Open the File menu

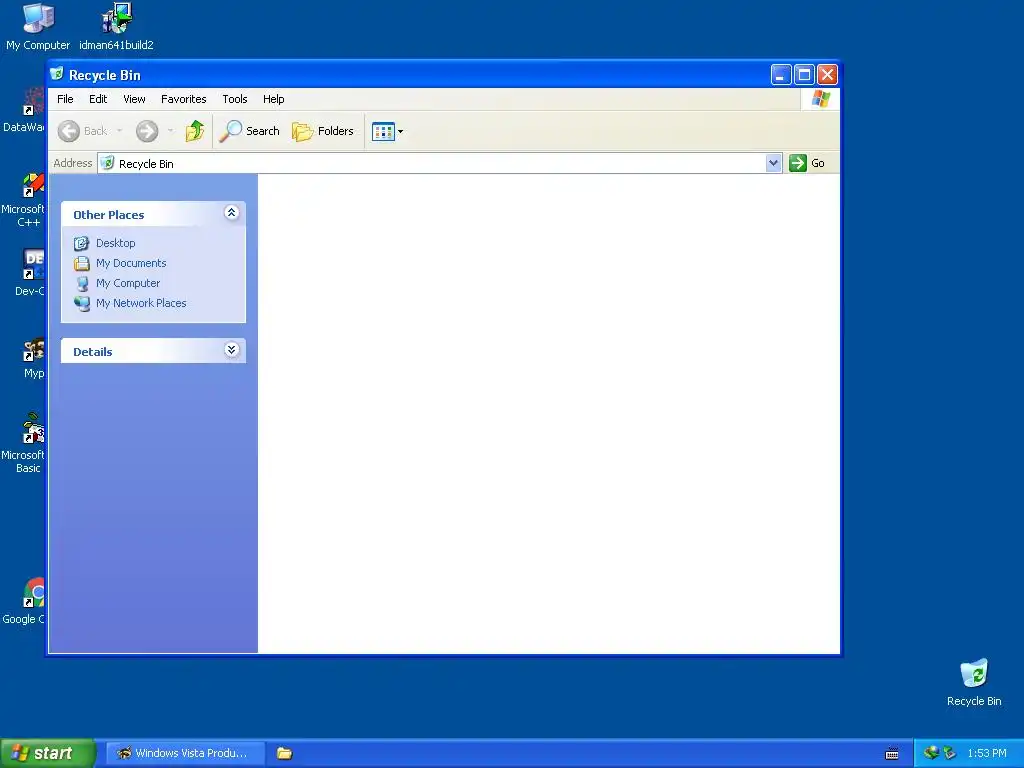(65, 99)
